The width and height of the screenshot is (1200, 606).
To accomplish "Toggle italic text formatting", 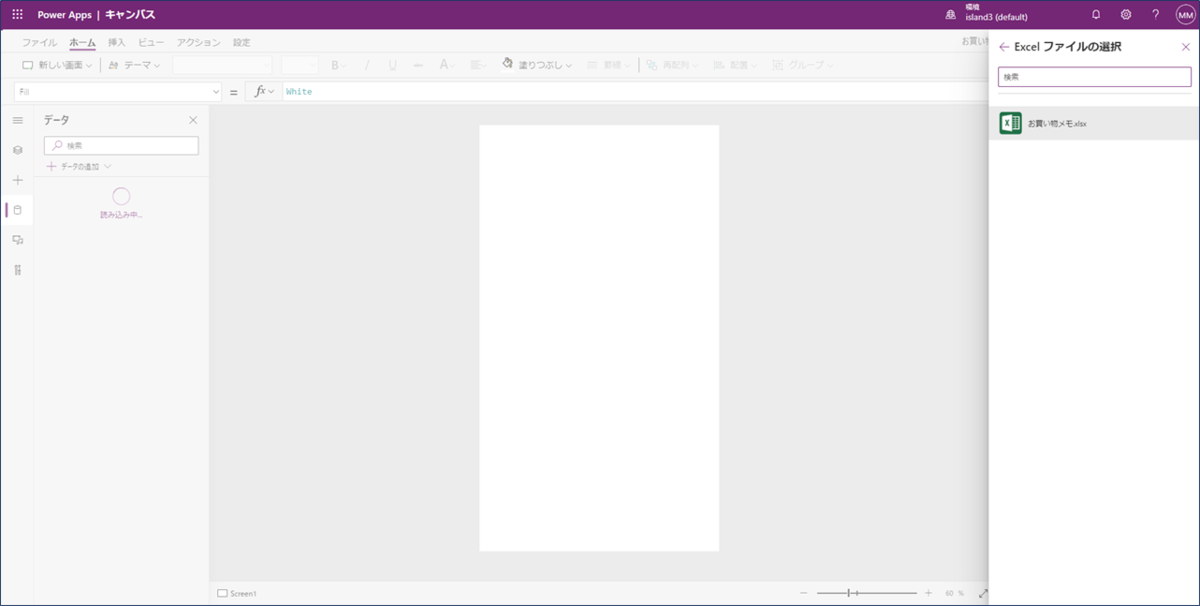I will 366,65.
